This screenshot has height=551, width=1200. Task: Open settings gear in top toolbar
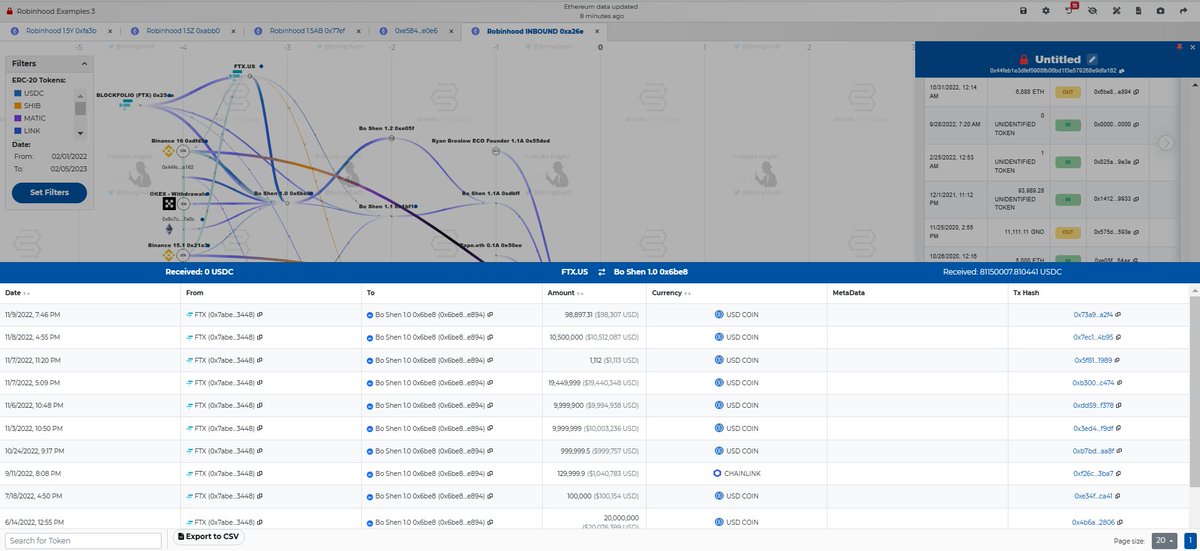[x=1045, y=10]
